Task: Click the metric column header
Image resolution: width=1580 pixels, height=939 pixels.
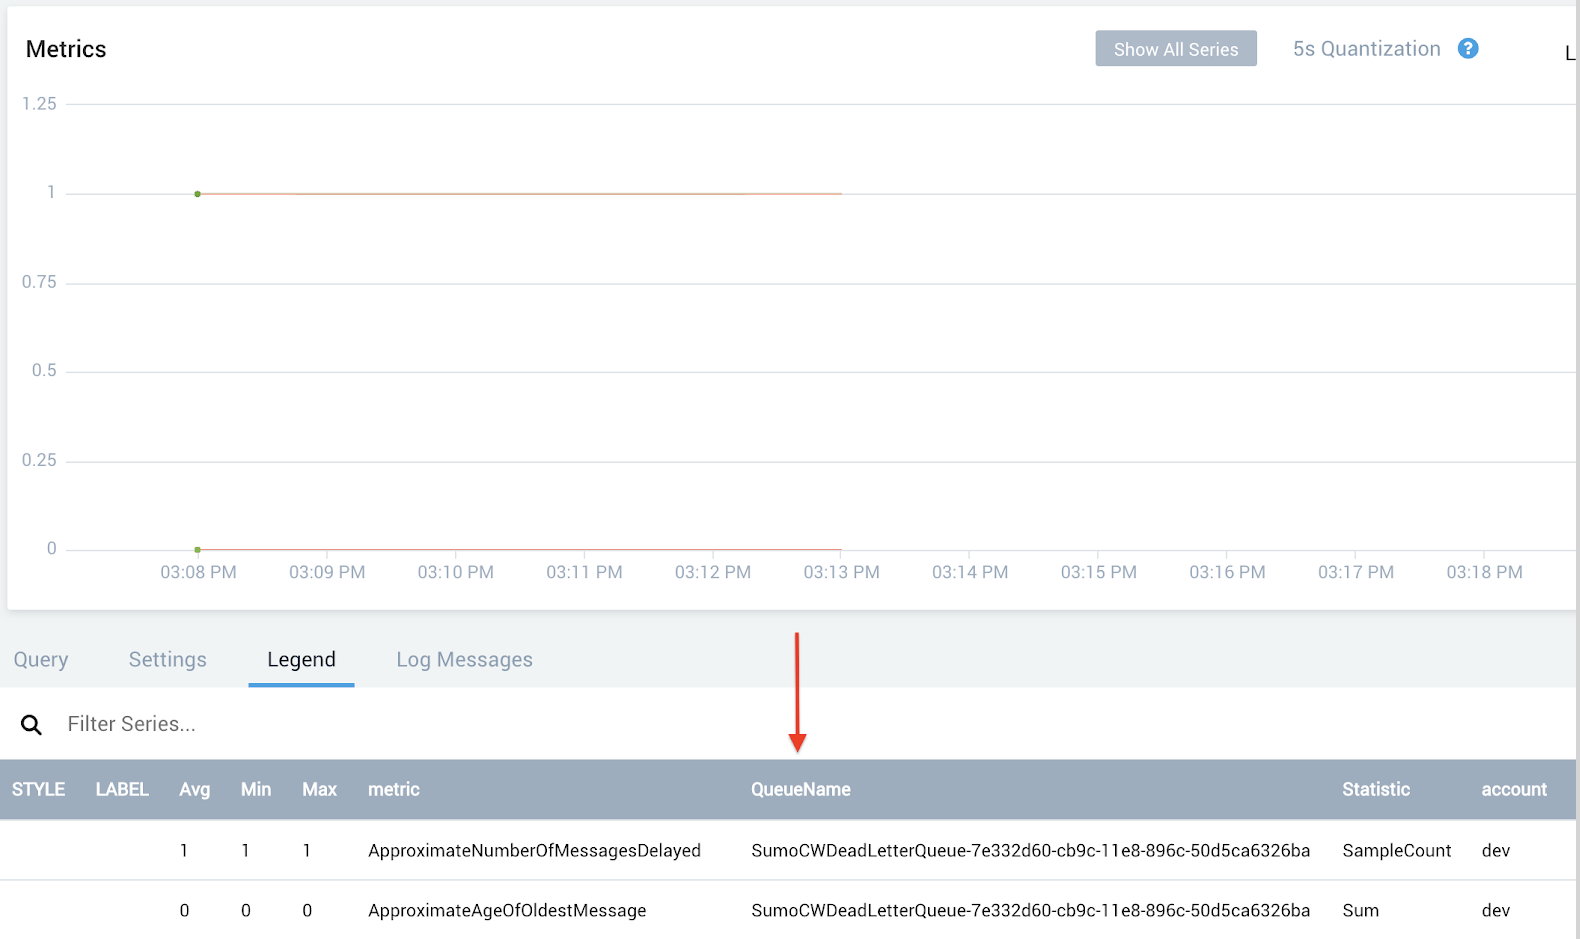Action: click(x=393, y=790)
